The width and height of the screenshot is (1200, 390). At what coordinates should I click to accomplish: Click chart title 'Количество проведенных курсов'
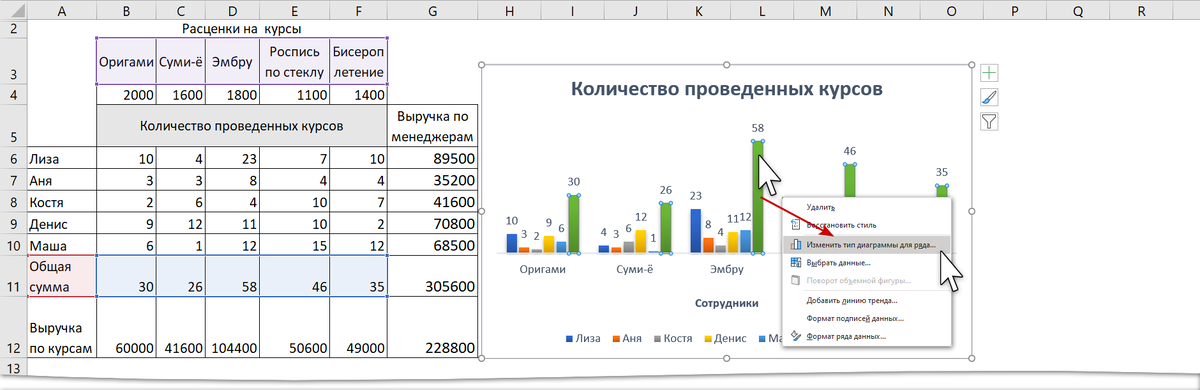click(x=727, y=88)
